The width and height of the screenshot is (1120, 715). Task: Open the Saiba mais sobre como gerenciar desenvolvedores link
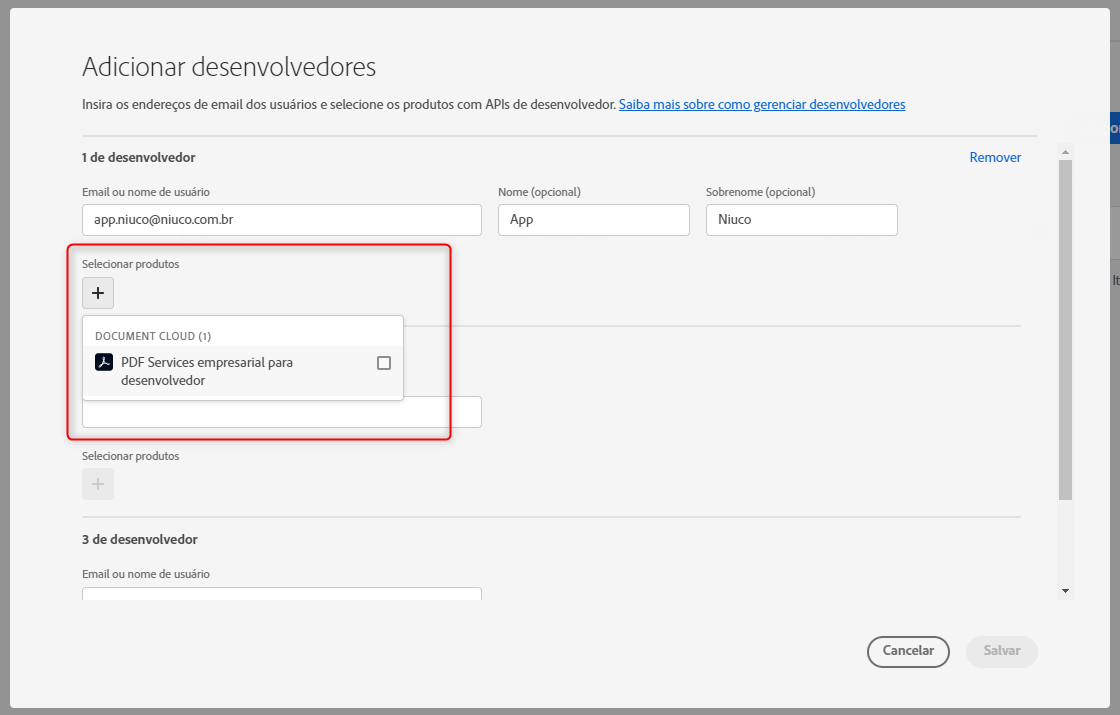pos(761,104)
